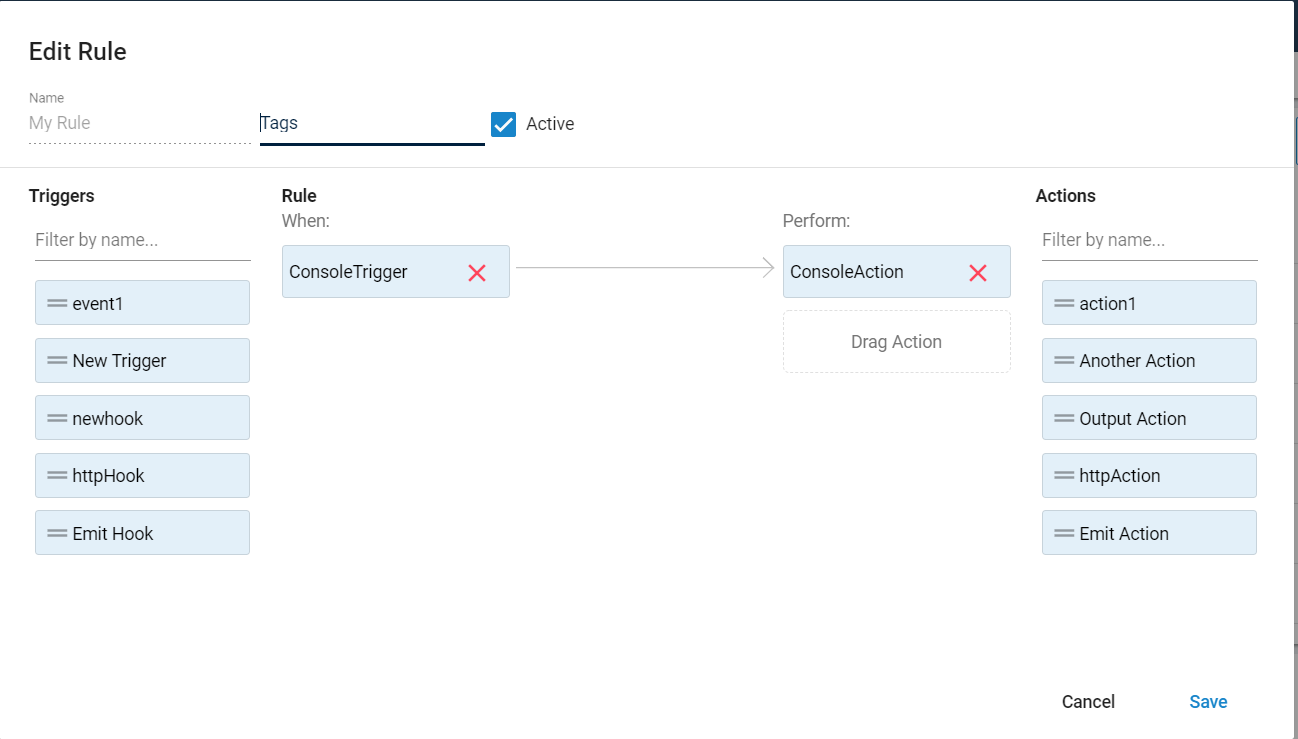Uncheck the Active checkbox
1298x739 pixels.
503,124
